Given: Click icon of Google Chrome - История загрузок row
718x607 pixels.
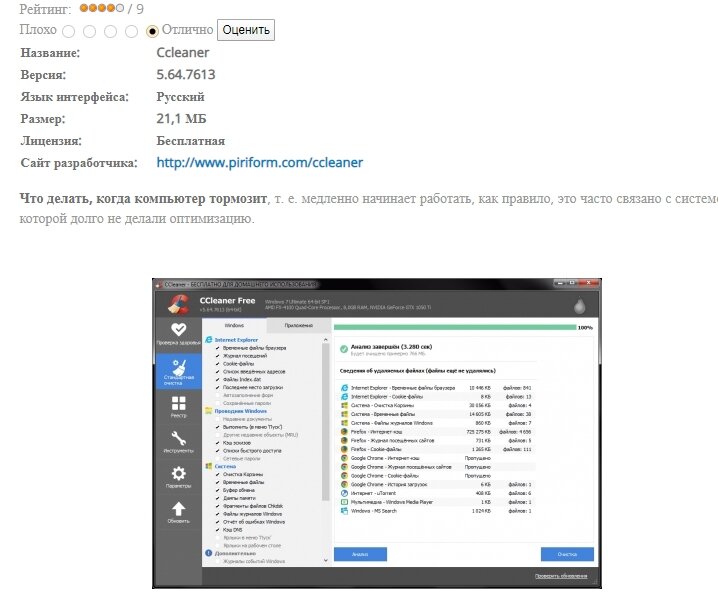Looking at the screenshot, I should (x=344, y=484).
